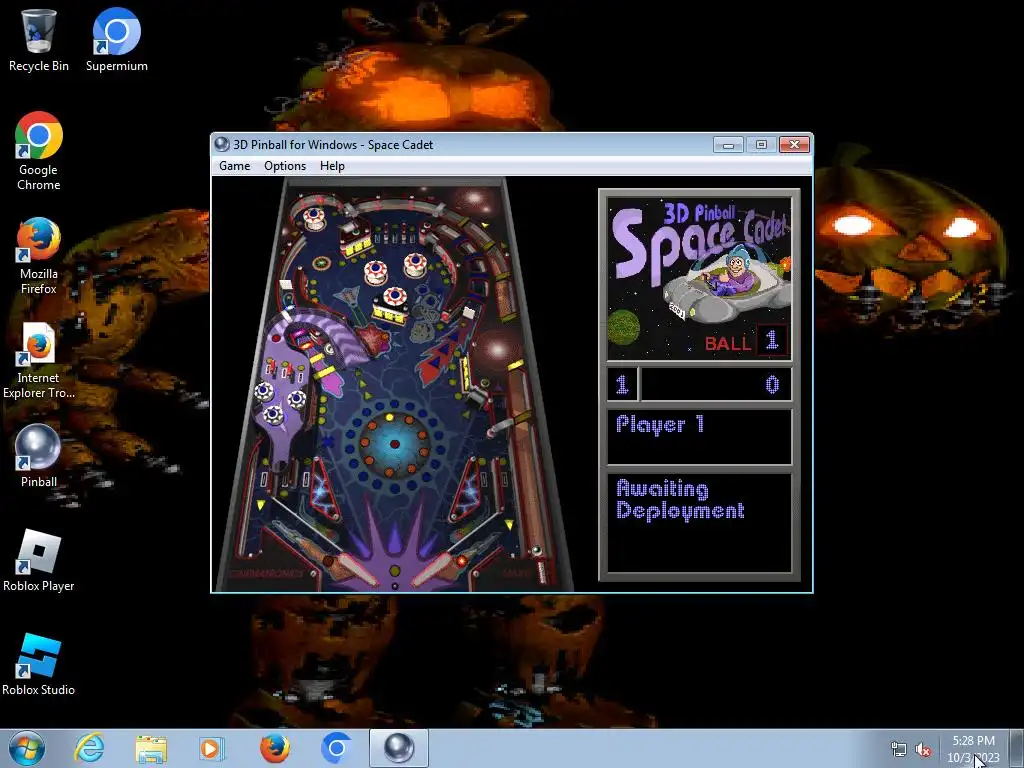Click the Space Cadet logo artwork
The width and height of the screenshot is (1024, 768).
point(699,279)
